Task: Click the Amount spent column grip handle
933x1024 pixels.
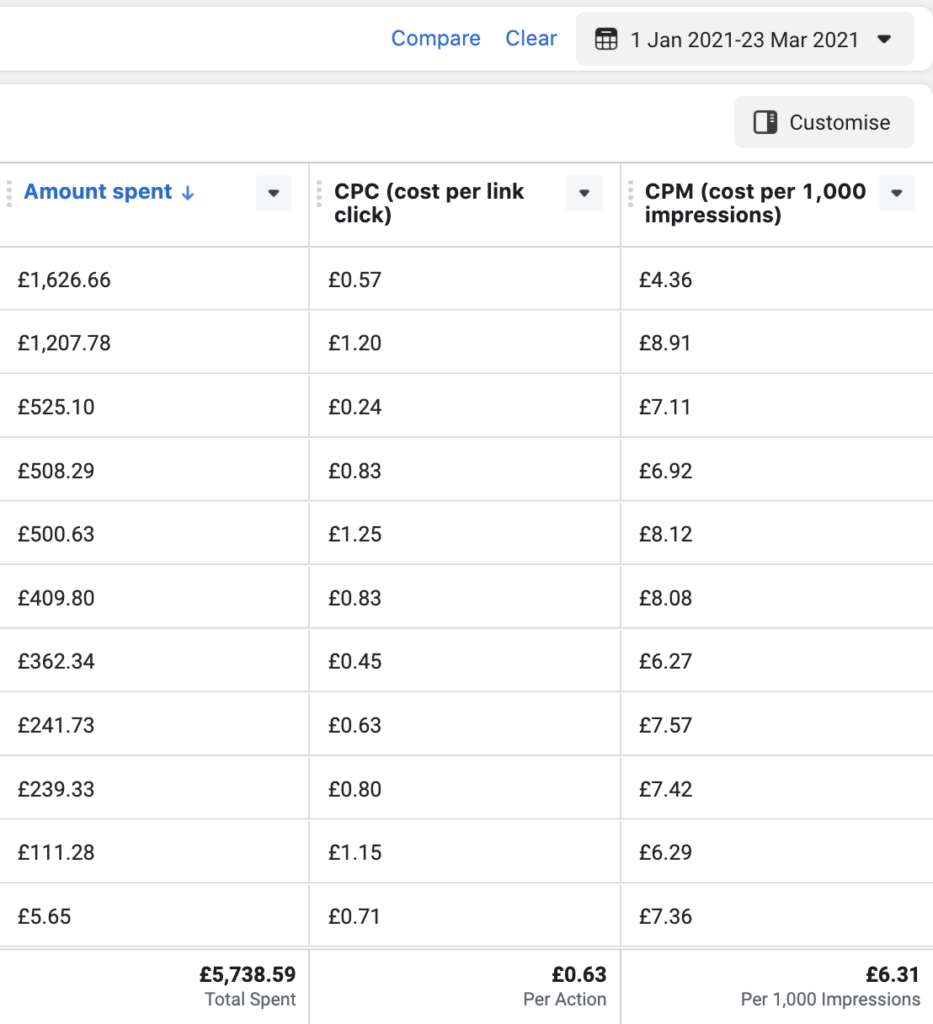Action: (8, 192)
